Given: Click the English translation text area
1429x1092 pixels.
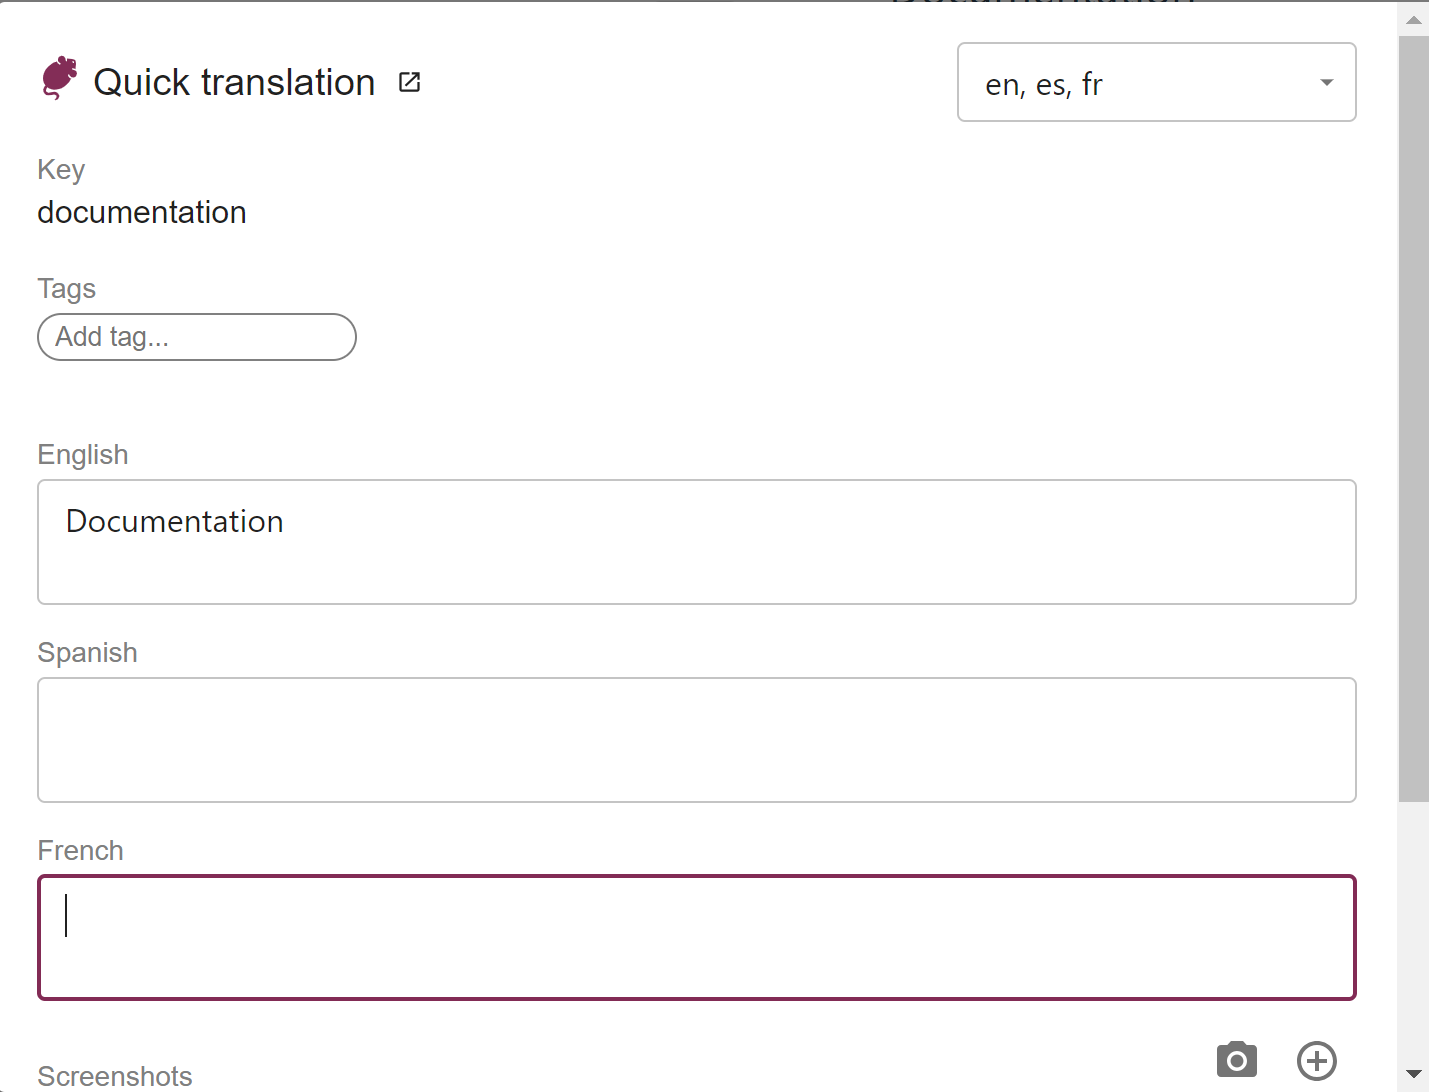Looking at the screenshot, I should pyautogui.click(x=696, y=542).
